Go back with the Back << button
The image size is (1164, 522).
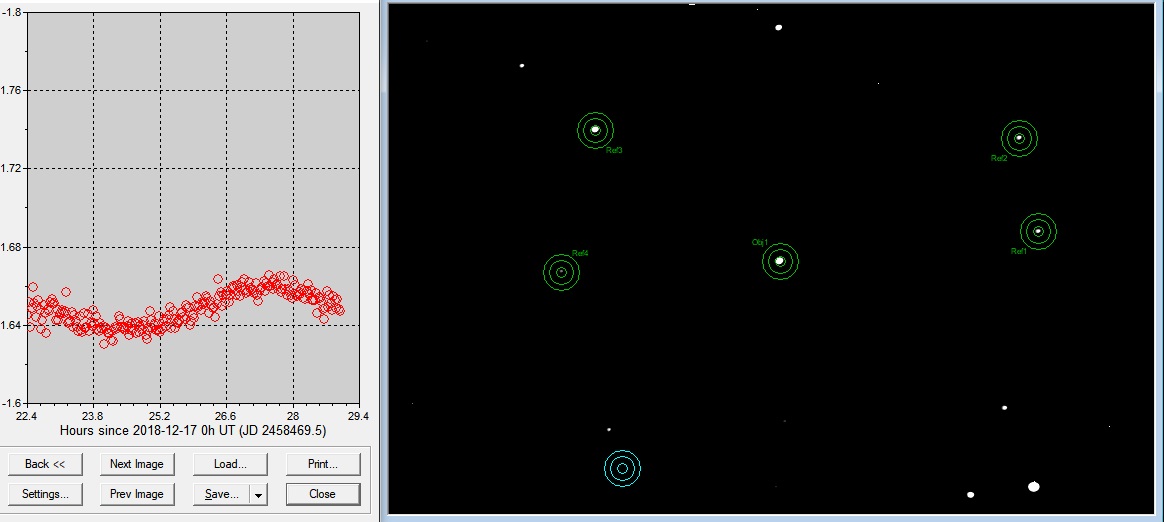45,464
